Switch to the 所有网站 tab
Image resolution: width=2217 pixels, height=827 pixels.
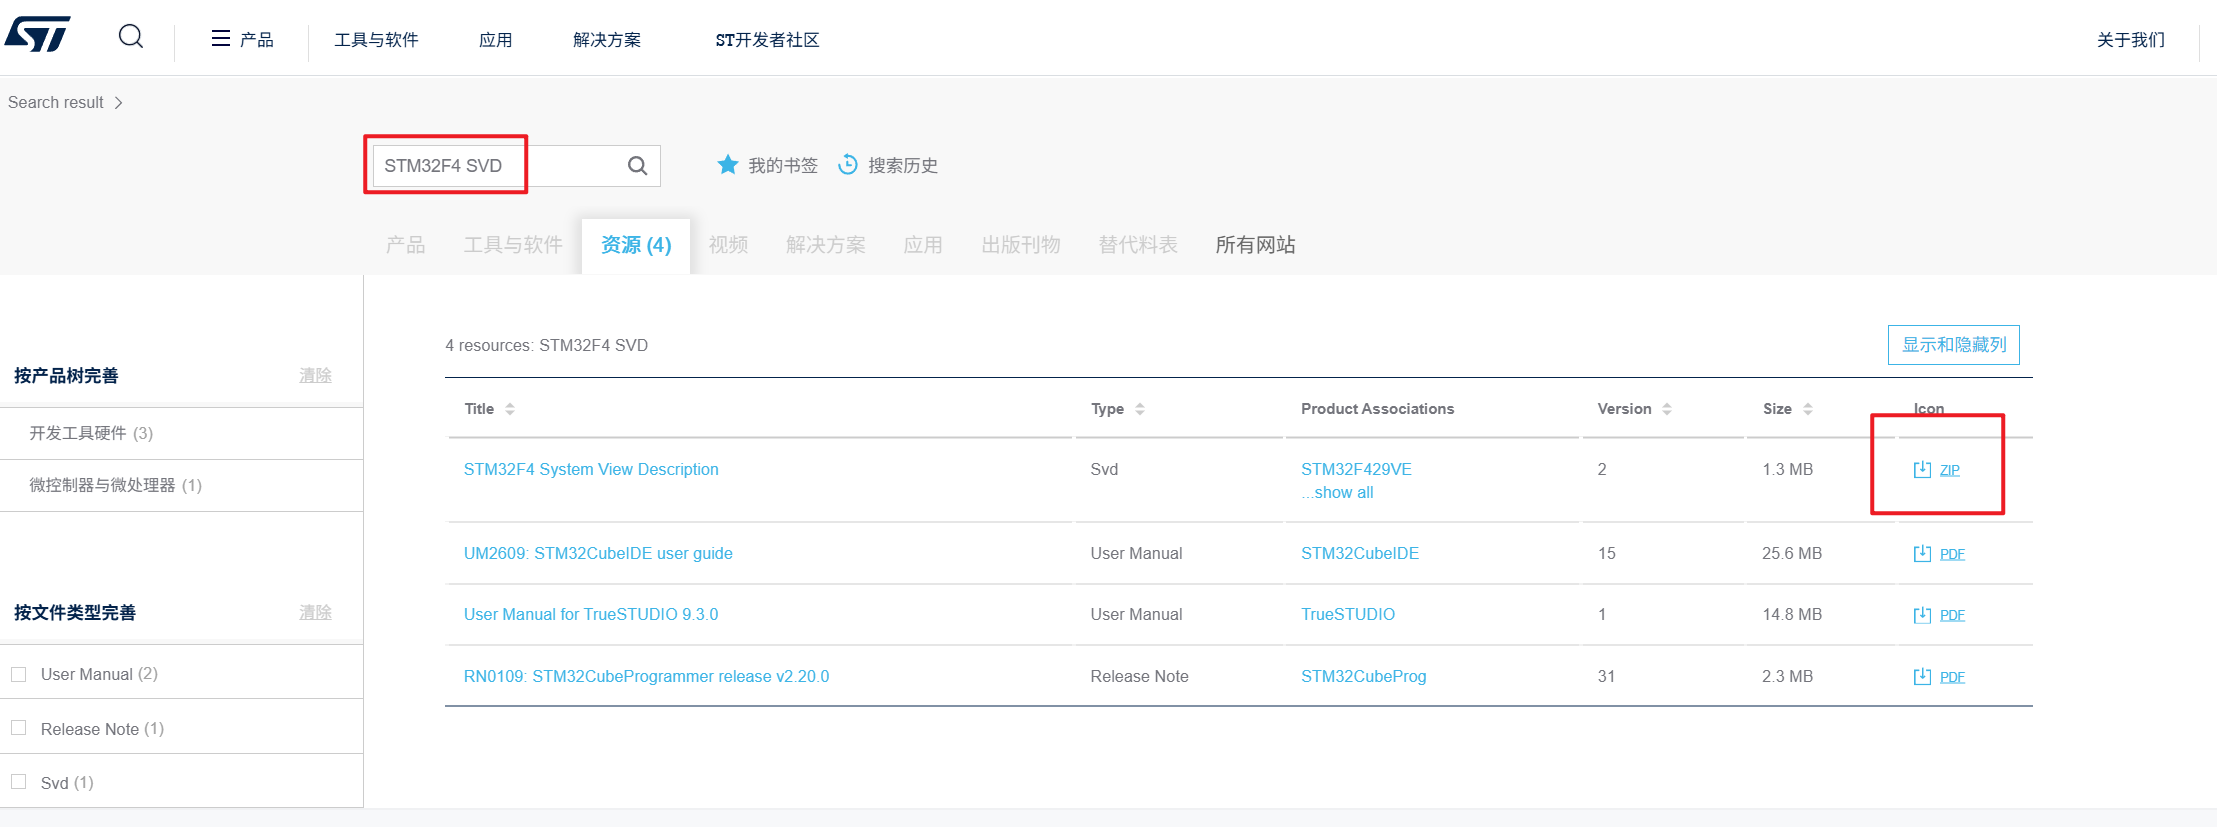point(1255,245)
